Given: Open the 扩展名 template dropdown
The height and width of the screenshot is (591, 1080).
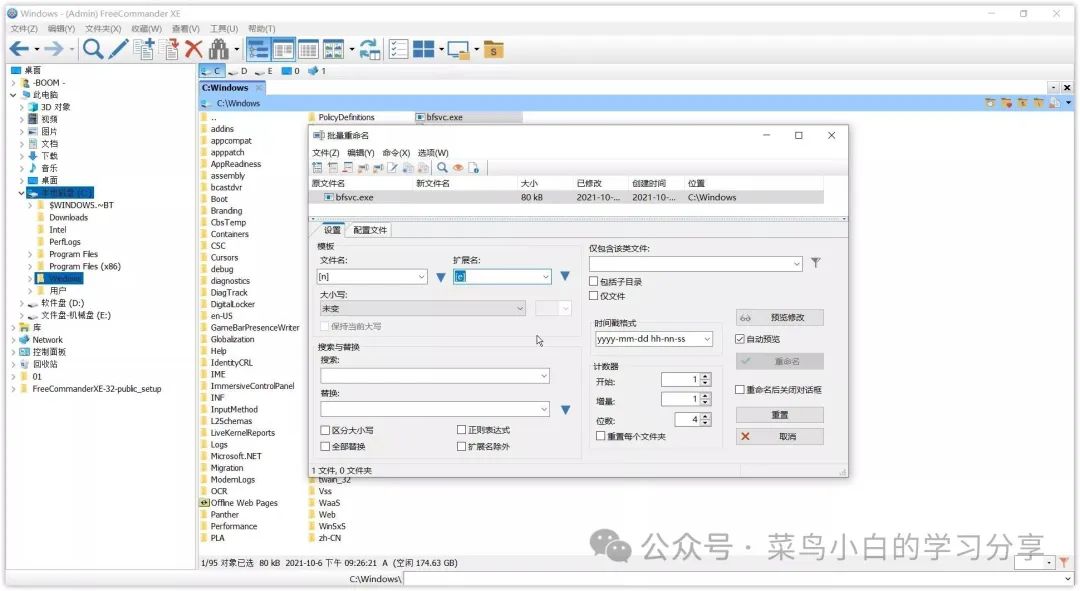Looking at the screenshot, I should (x=546, y=277).
